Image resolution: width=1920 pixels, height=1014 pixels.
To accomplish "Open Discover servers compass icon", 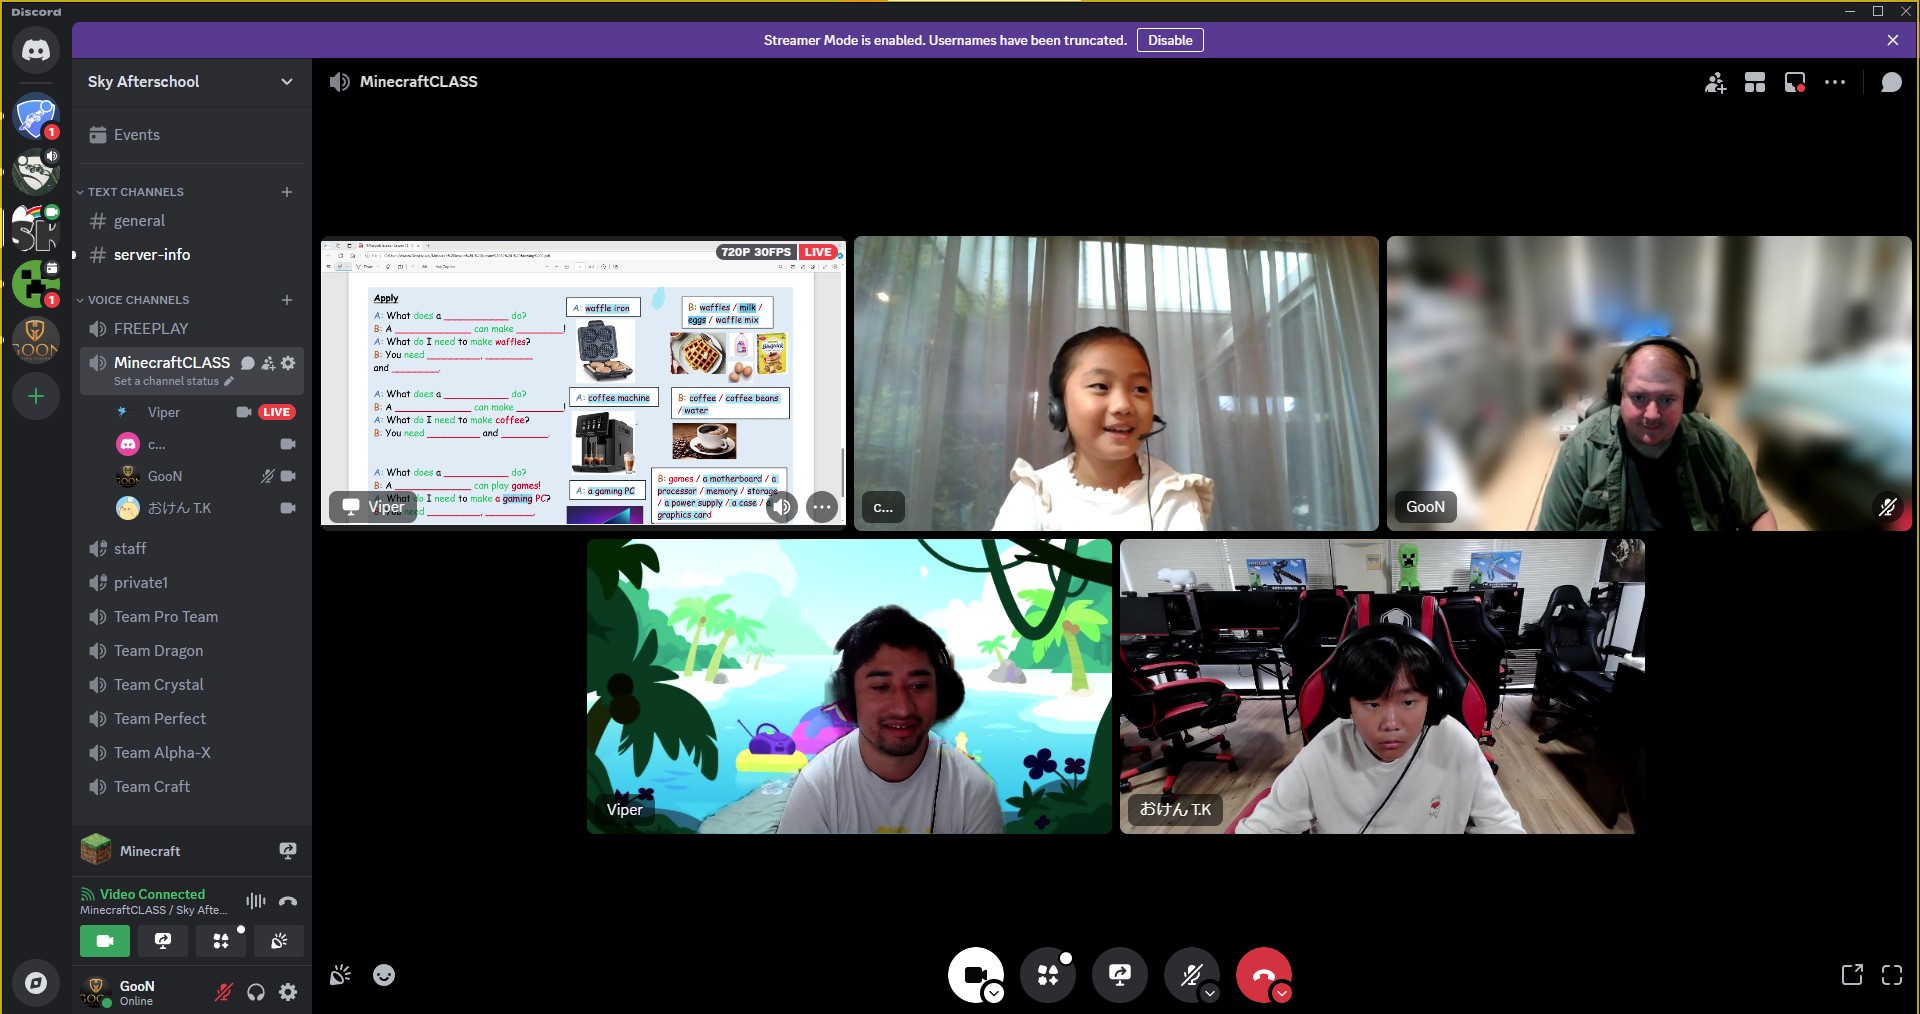I will 36,983.
